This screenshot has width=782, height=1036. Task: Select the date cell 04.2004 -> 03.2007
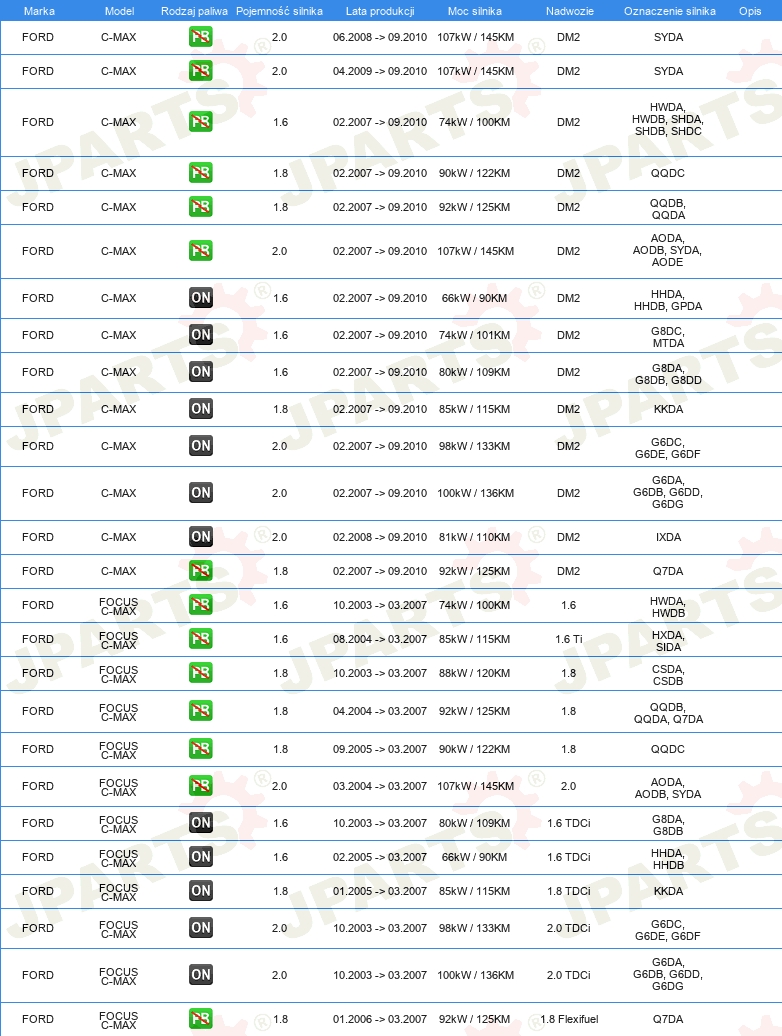coord(380,711)
